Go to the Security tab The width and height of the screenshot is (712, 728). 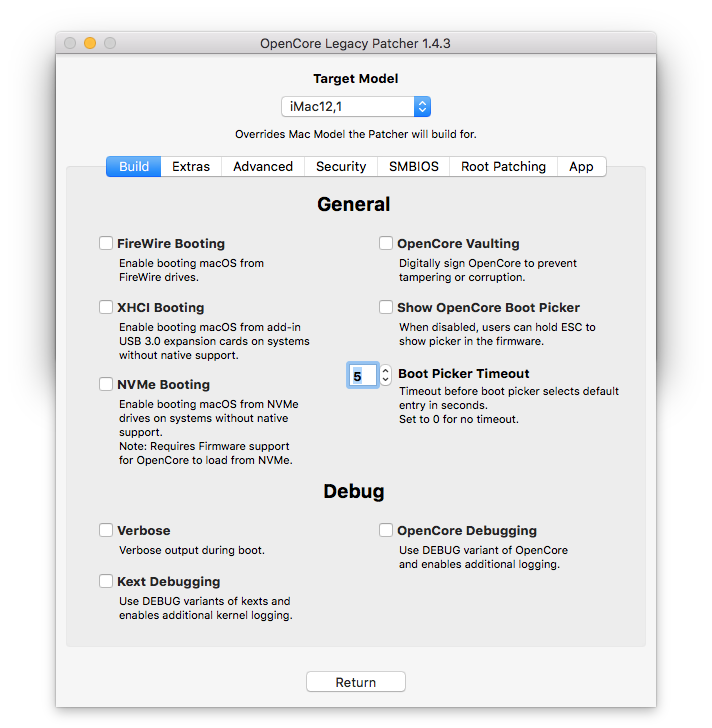point(341,167)
